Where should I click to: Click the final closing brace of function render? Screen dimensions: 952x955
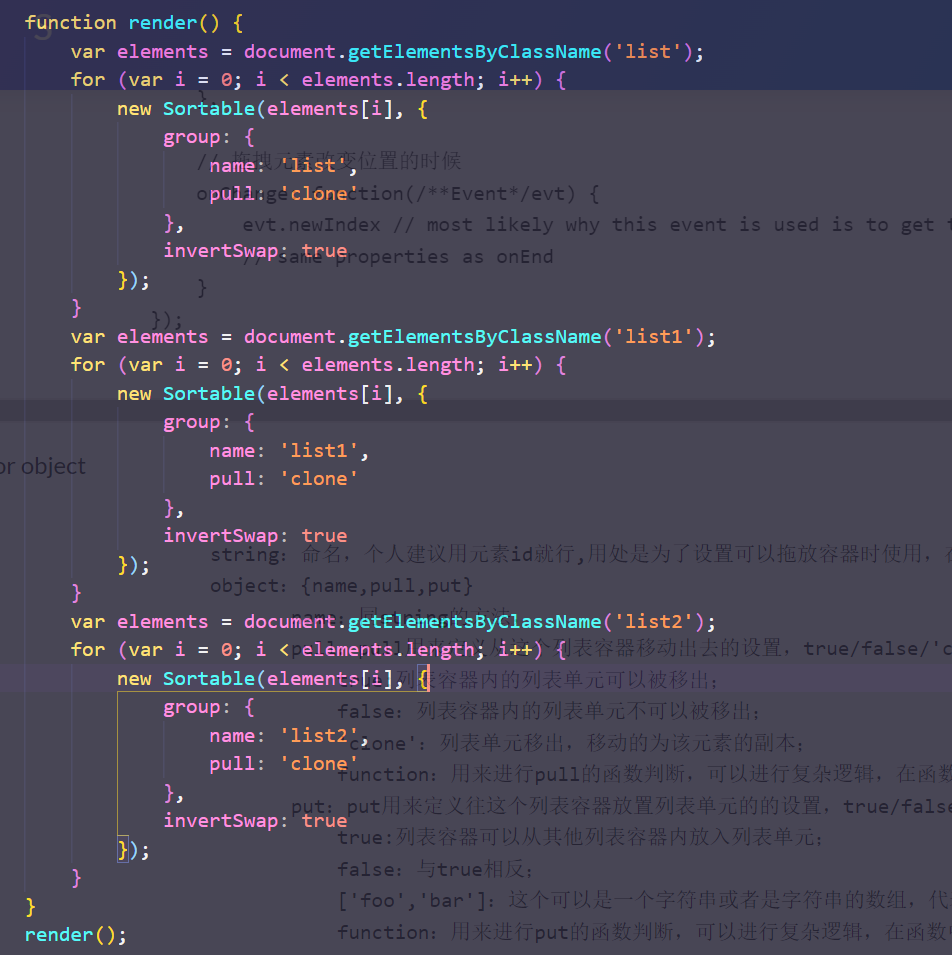point(30,906)
